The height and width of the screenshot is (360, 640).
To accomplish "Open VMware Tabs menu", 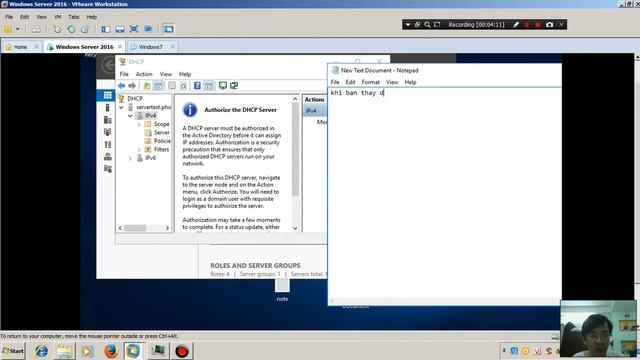I will (73, 17).
